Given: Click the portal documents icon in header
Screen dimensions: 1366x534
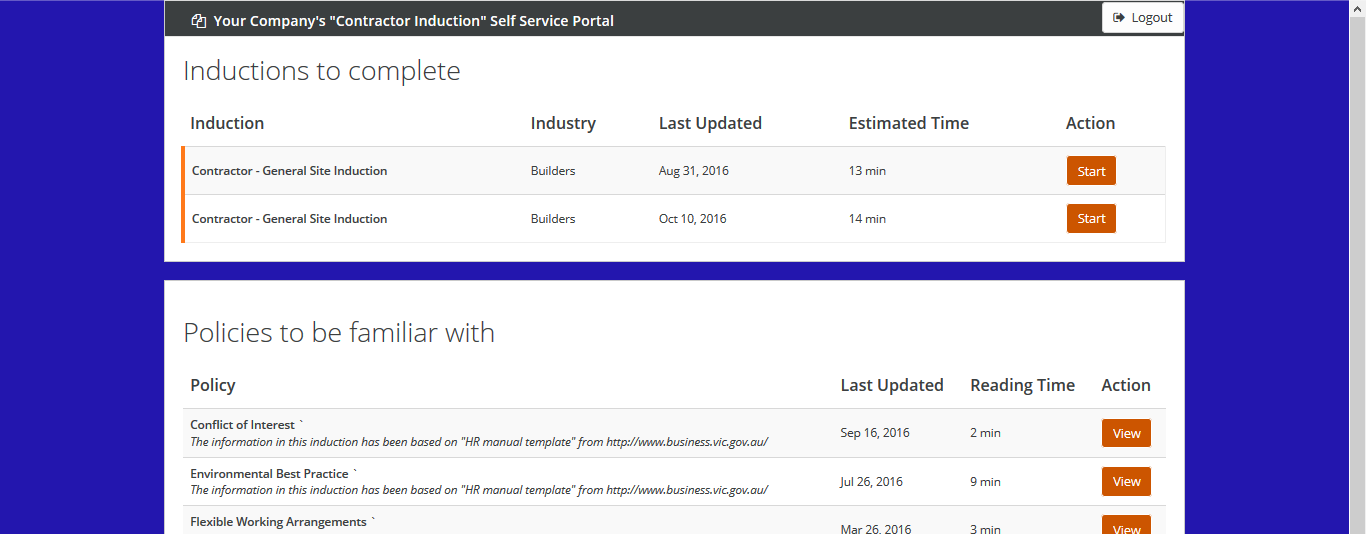Looking at the screenshot, I should (x=199, y=21).
